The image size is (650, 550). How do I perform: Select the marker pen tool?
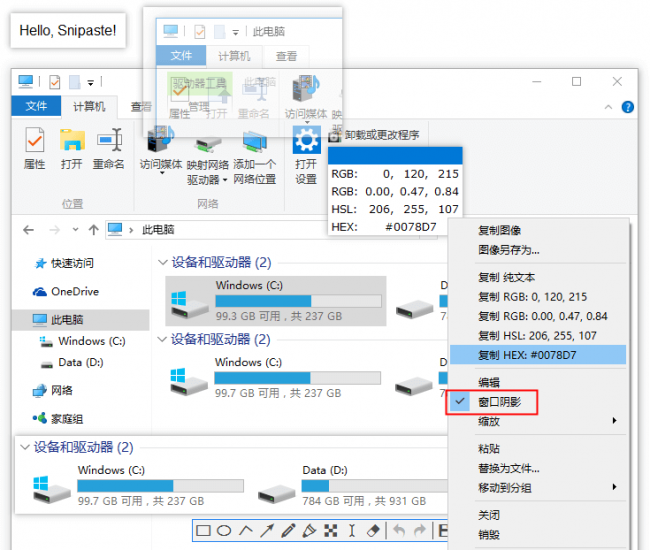tap(309, 531)
